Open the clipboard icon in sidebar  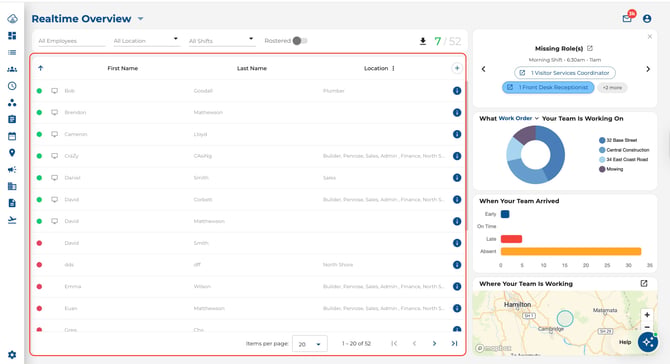pyautogui.click(x=12, y=119)
